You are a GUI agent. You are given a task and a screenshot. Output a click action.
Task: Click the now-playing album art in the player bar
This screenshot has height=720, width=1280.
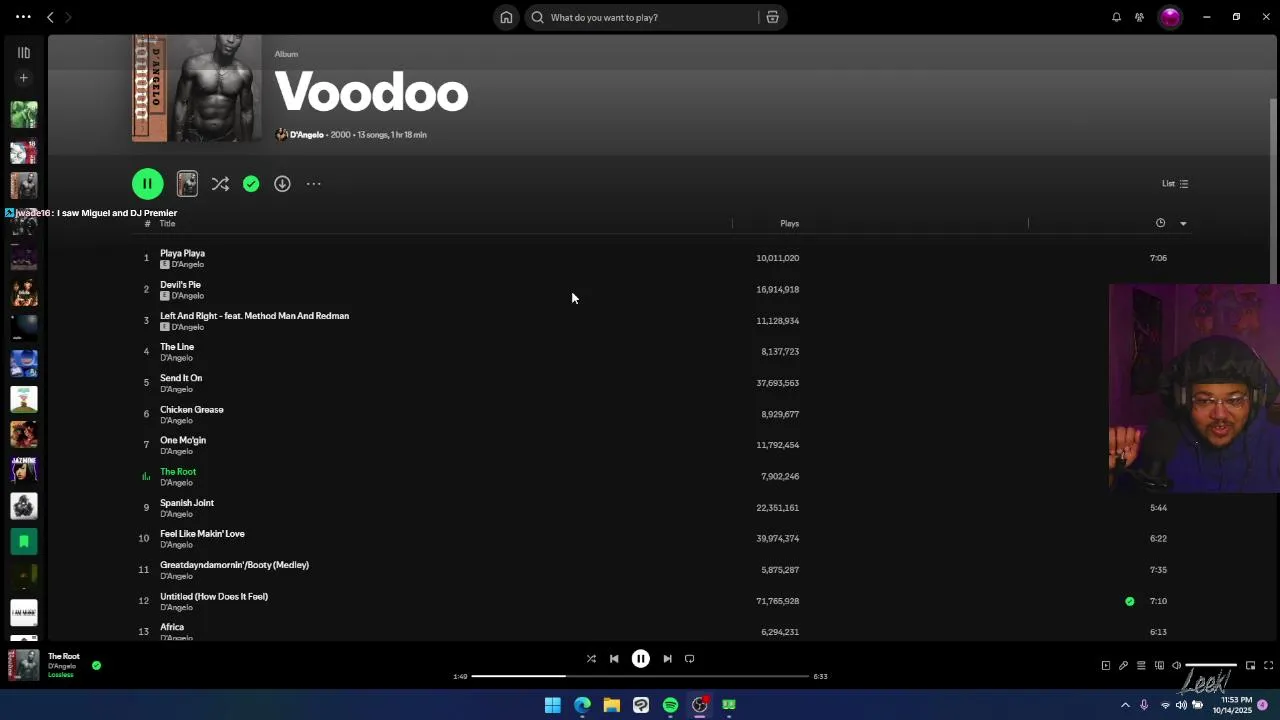click(24, 665)
